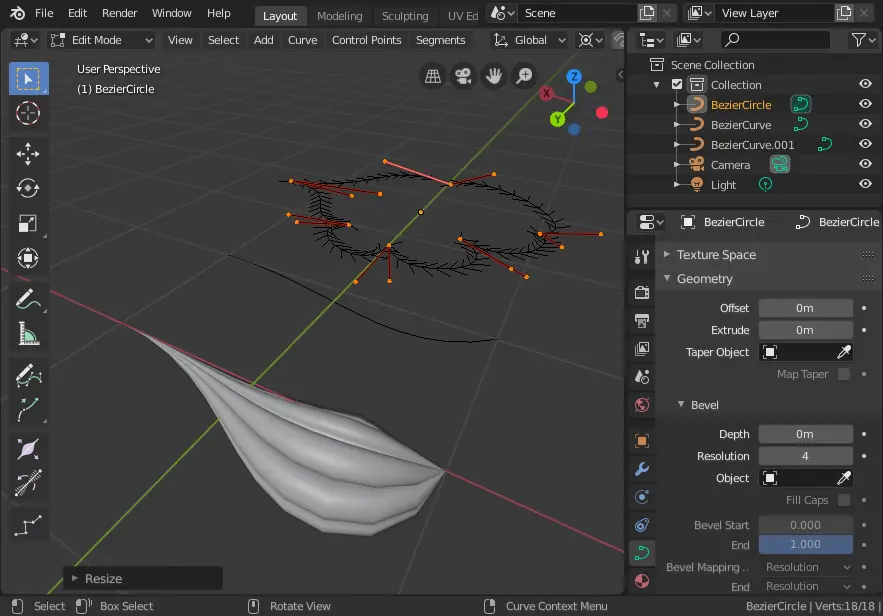Click the Segments header menu

pos(440,40)
